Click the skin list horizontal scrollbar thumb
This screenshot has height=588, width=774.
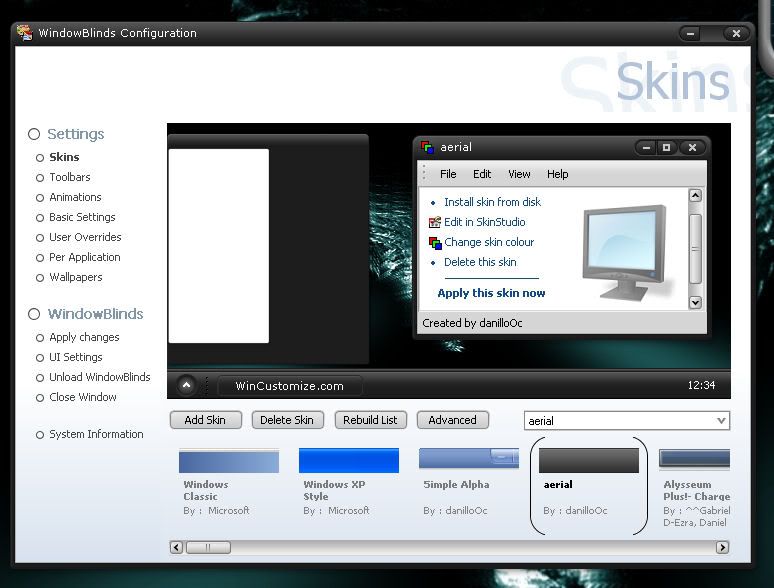[x=208, y=547]
